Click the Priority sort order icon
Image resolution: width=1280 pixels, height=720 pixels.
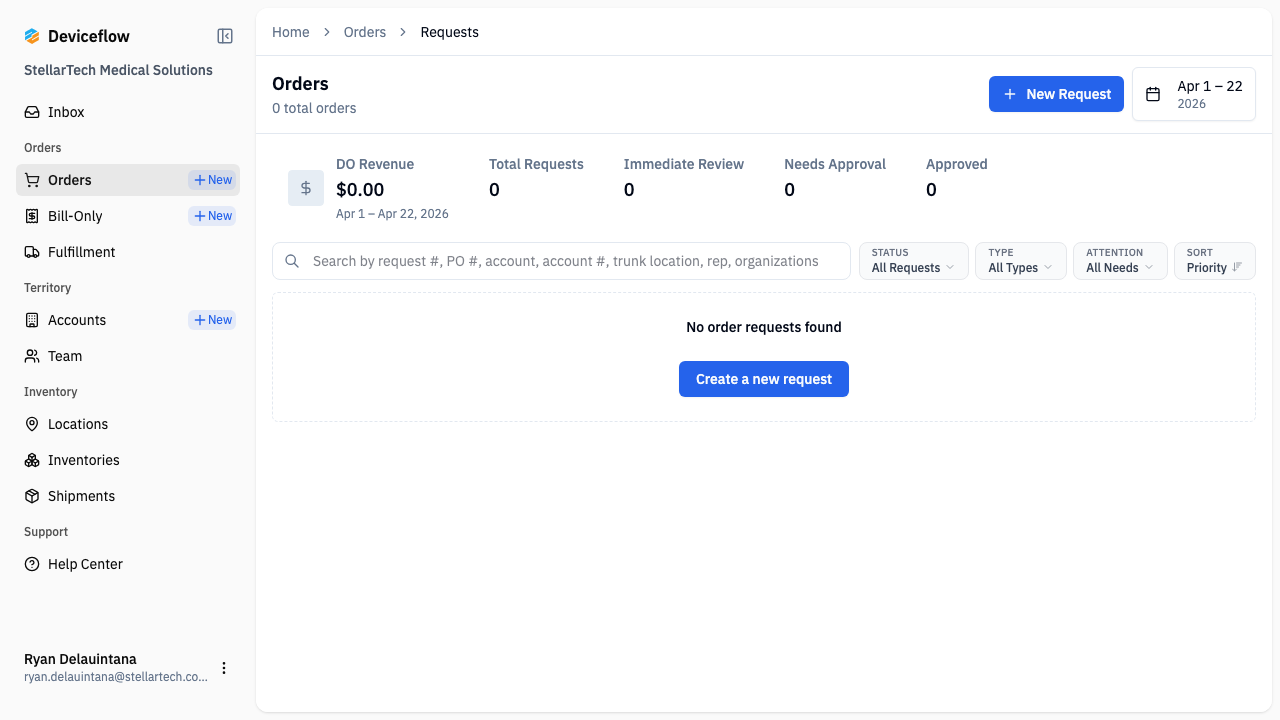pos(1238,267)
